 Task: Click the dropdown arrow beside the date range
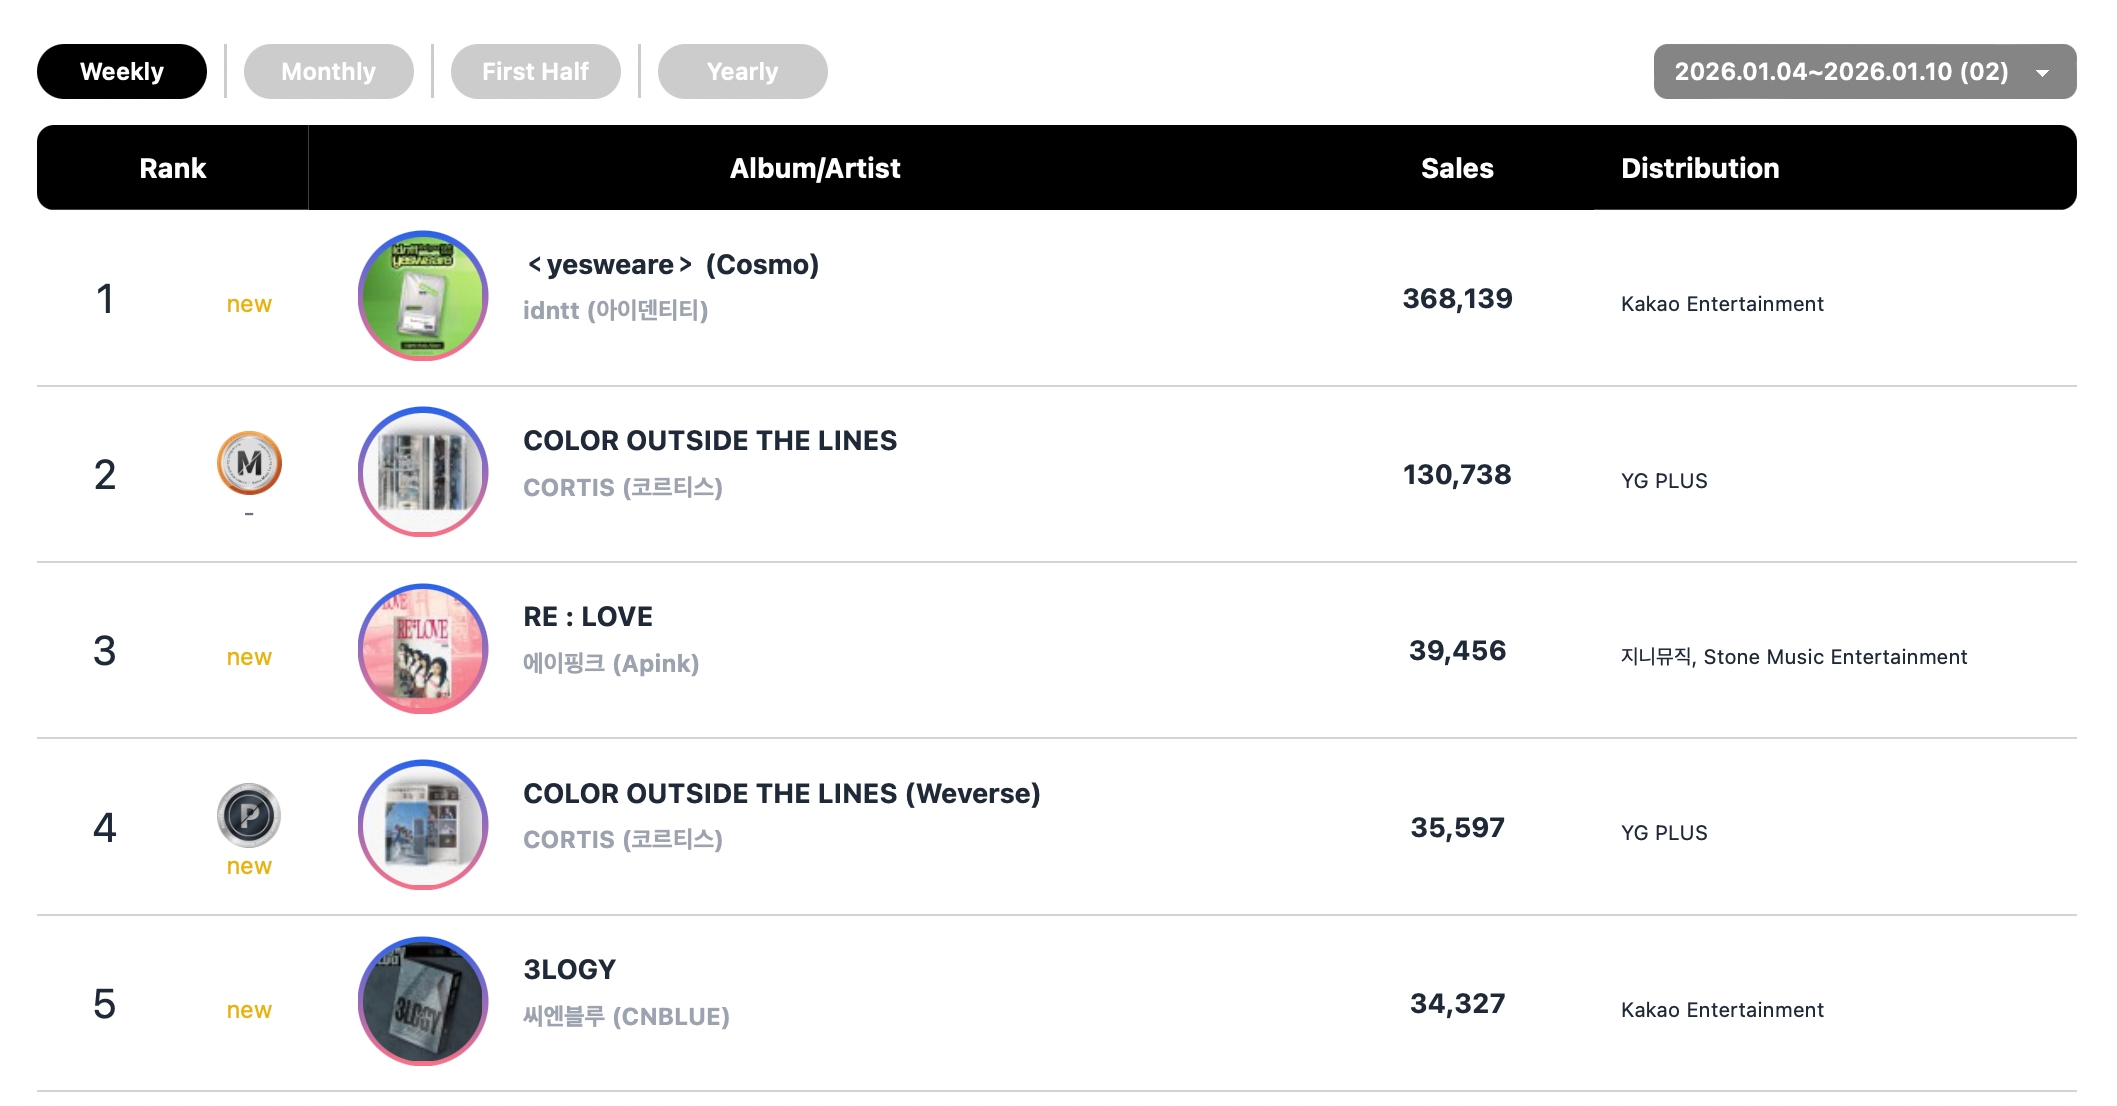coord(2042,73)
